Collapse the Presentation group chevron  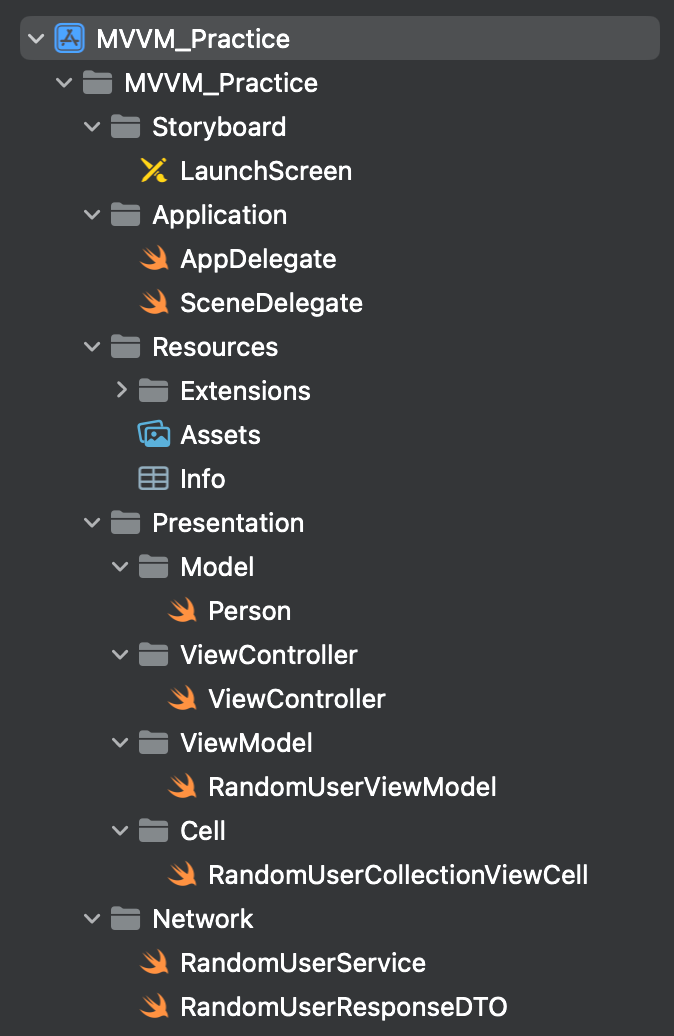(93, 523)
